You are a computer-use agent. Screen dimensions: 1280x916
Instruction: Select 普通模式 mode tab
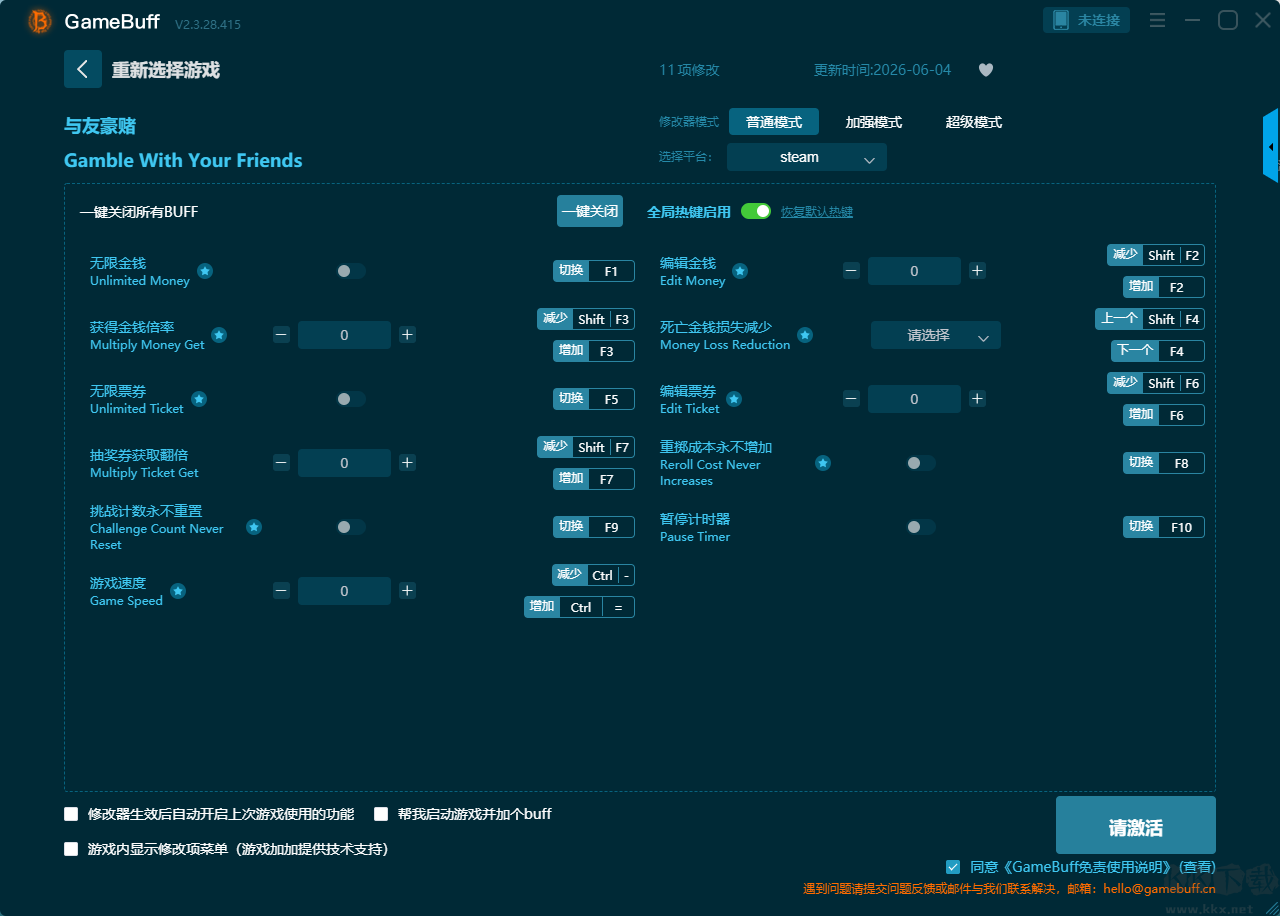pyautogui.click(x=774, y=122)
